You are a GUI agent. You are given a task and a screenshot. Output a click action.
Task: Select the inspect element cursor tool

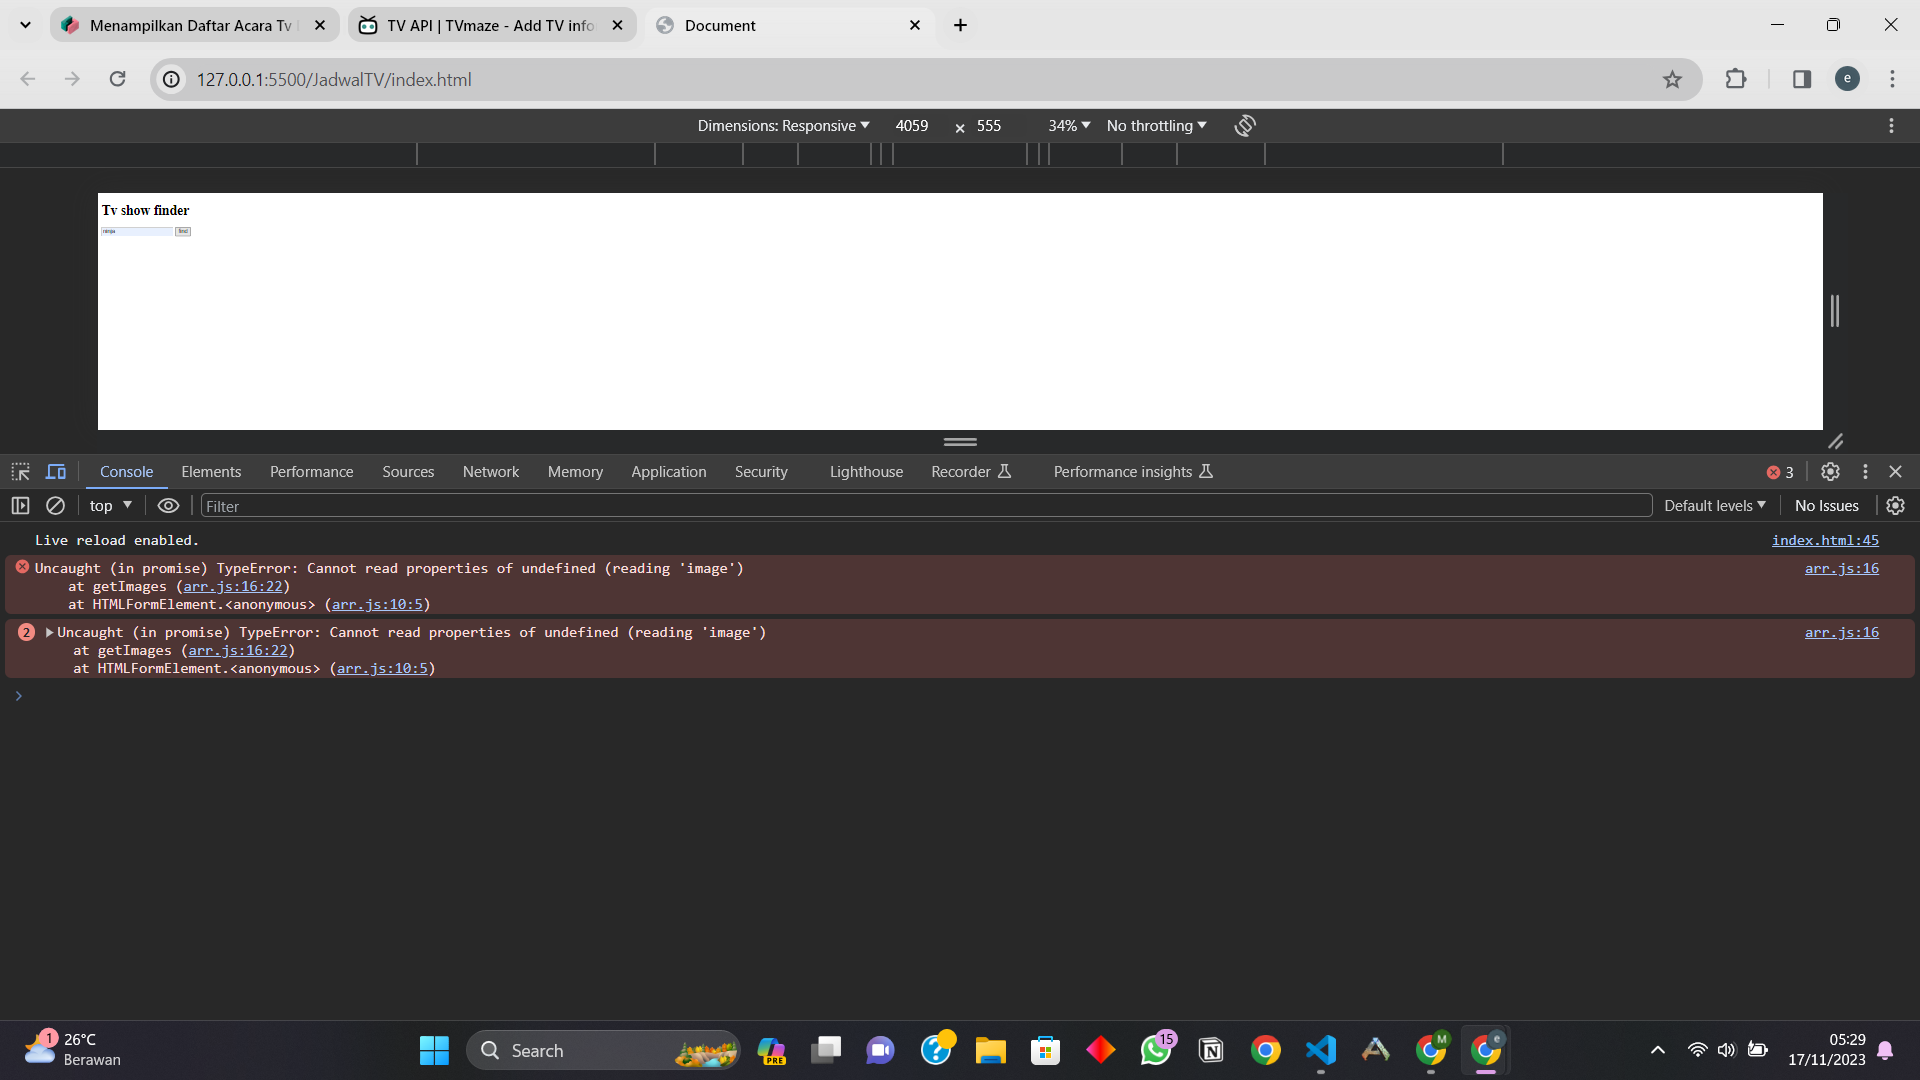[x=20, y=471]
